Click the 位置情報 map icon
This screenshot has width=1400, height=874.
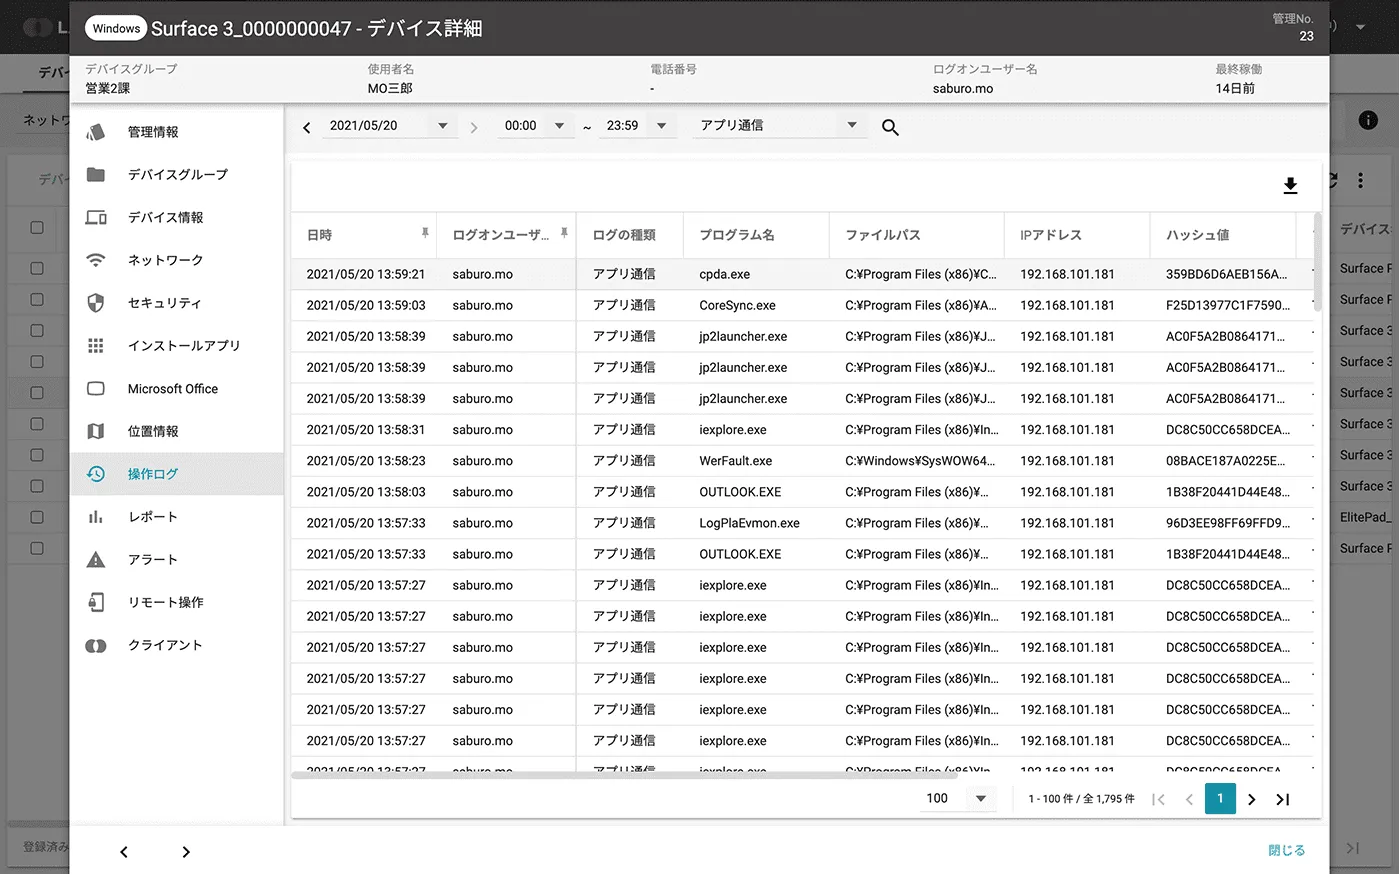click(96, 431)
